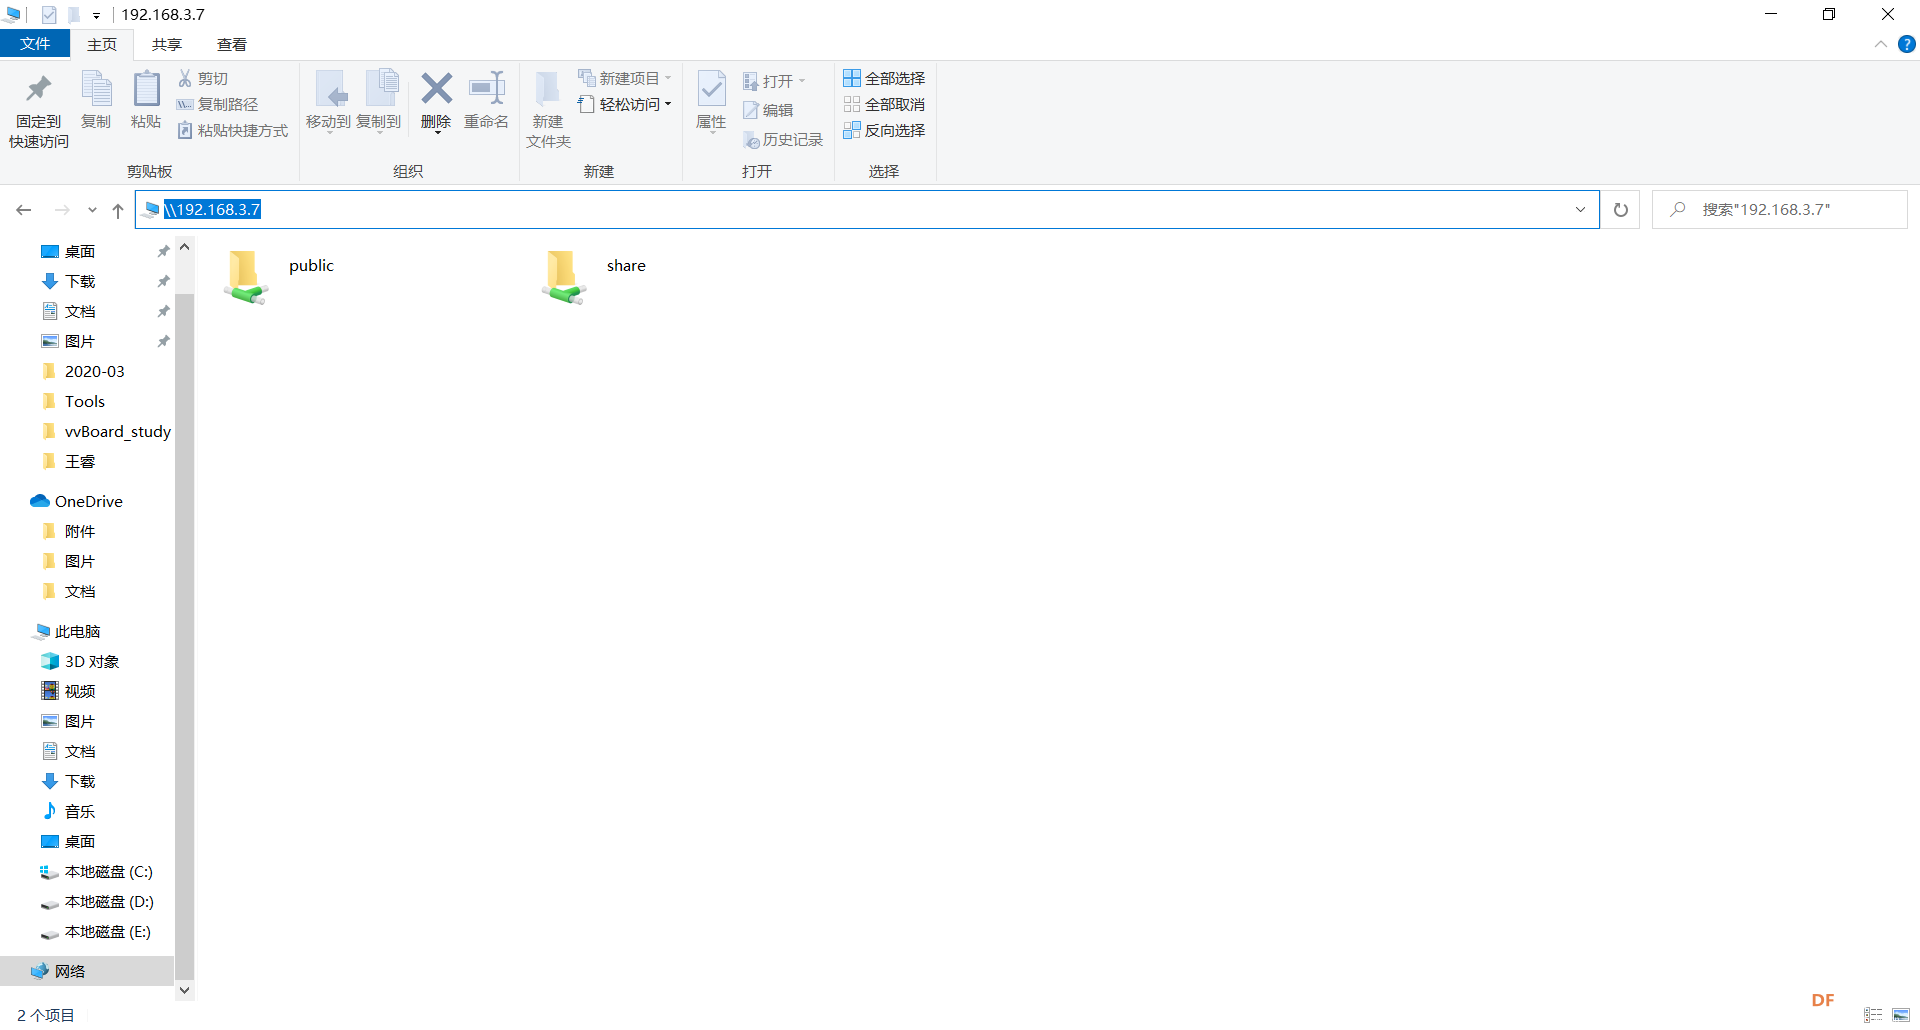
Task: Select the share shared folder
Action: tap(594, 275)
